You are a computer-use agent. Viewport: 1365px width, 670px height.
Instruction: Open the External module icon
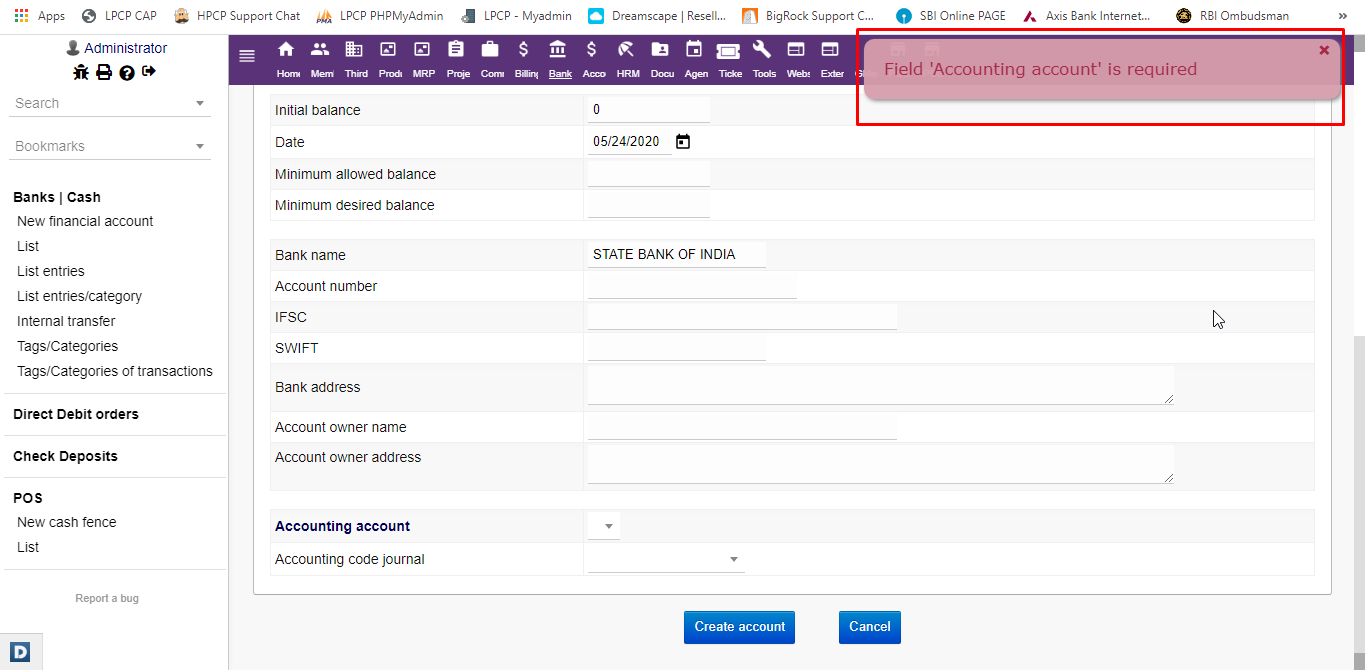[x=830, y=50]
